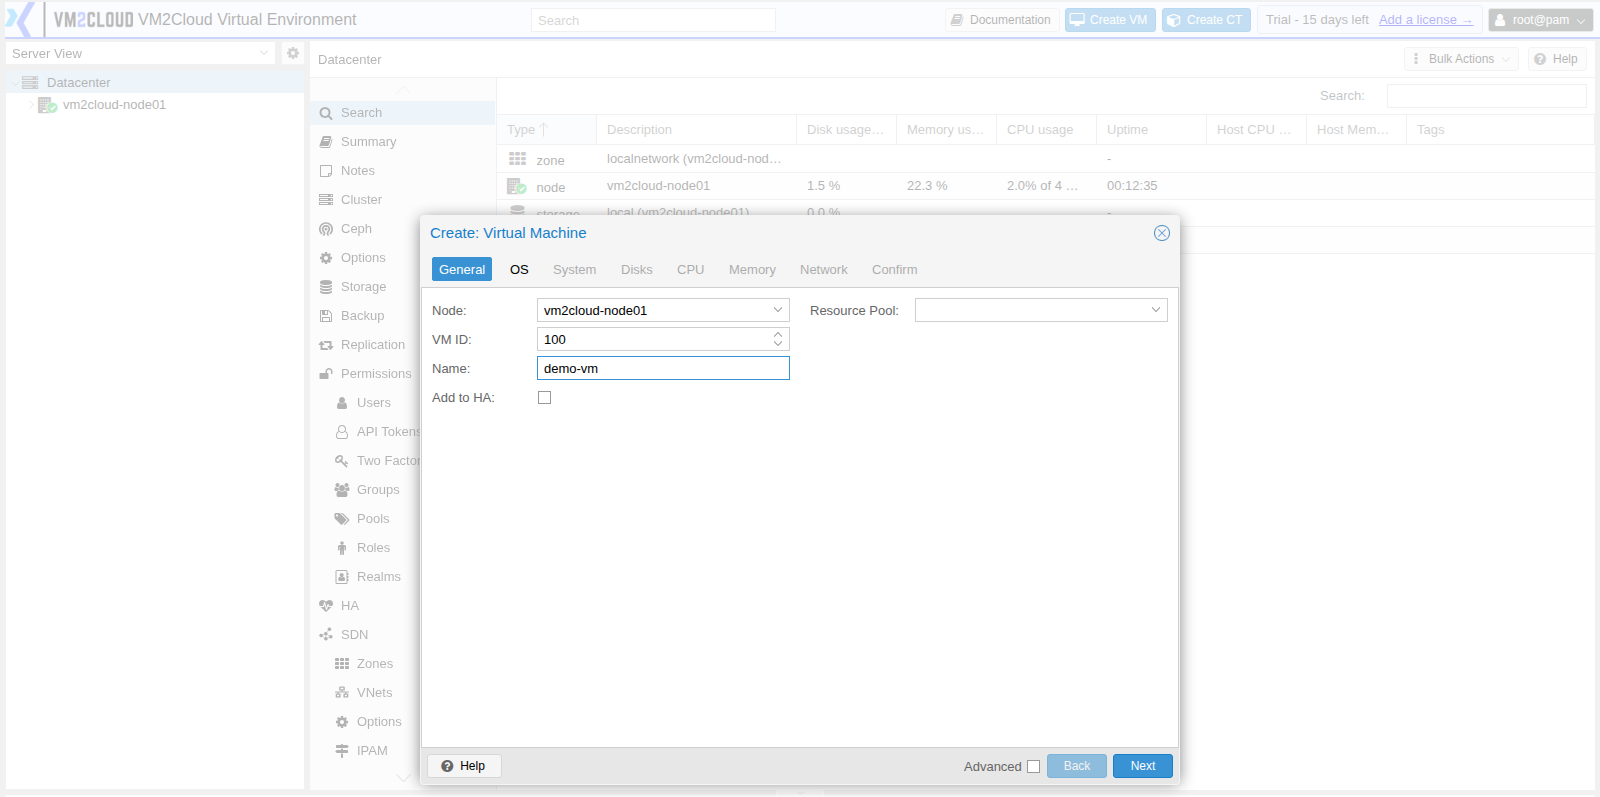Click the Pools tags icon
1600x797 pixels.
pyautogui.click(x=342, y=519)
